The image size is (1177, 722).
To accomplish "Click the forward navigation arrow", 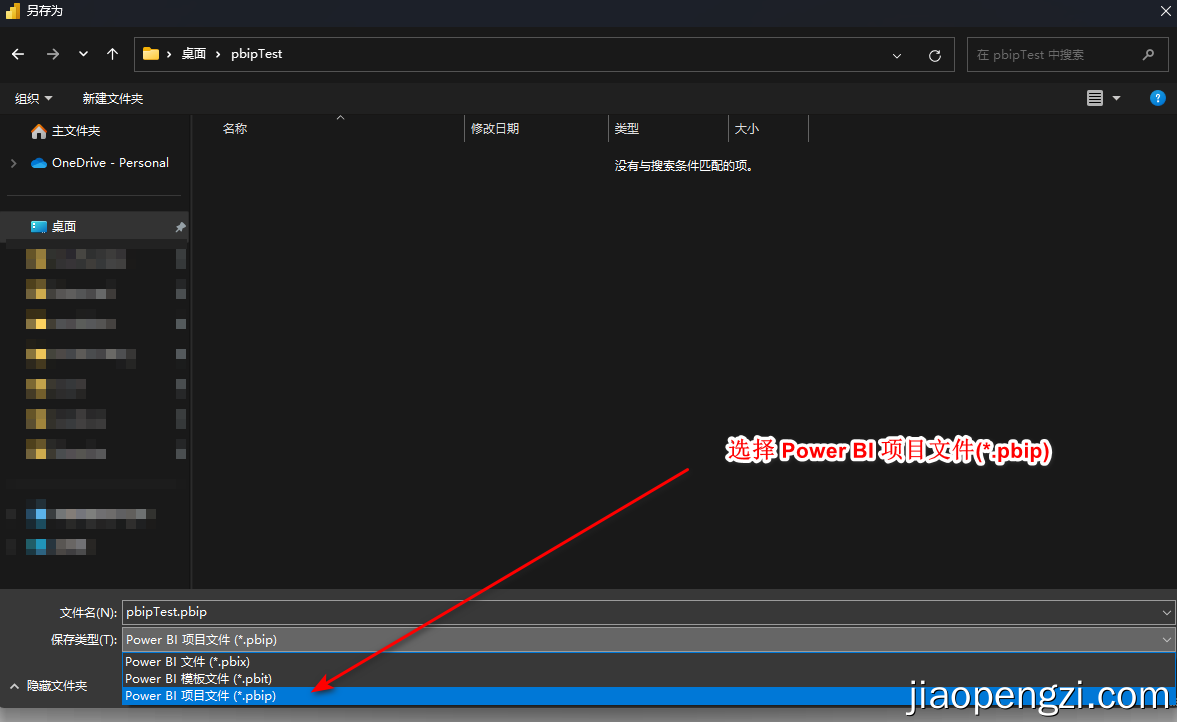I will [x=52, y=54].
